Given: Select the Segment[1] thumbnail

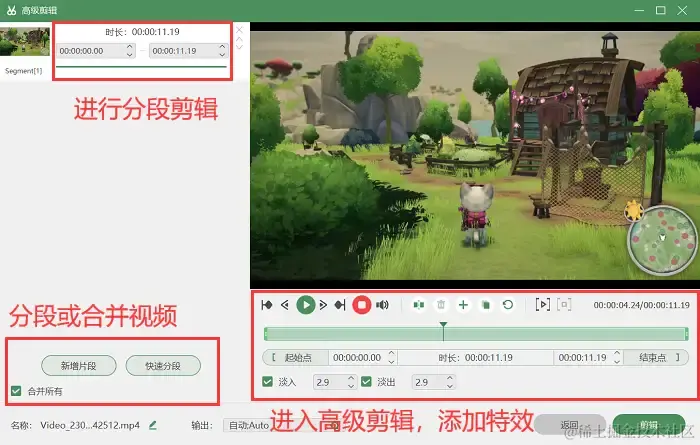Looking at the screenshot, I should (25, 42).
